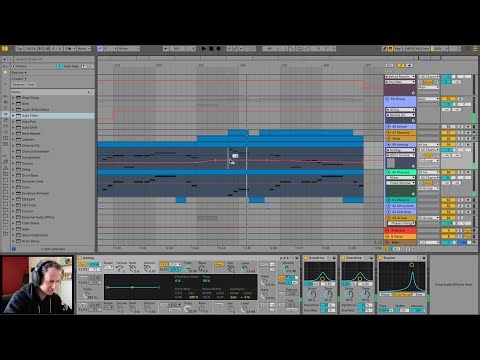Screen dimensions: 480x360
Task: Fold the 59 Analog track with its arrow
Action: 388,145
